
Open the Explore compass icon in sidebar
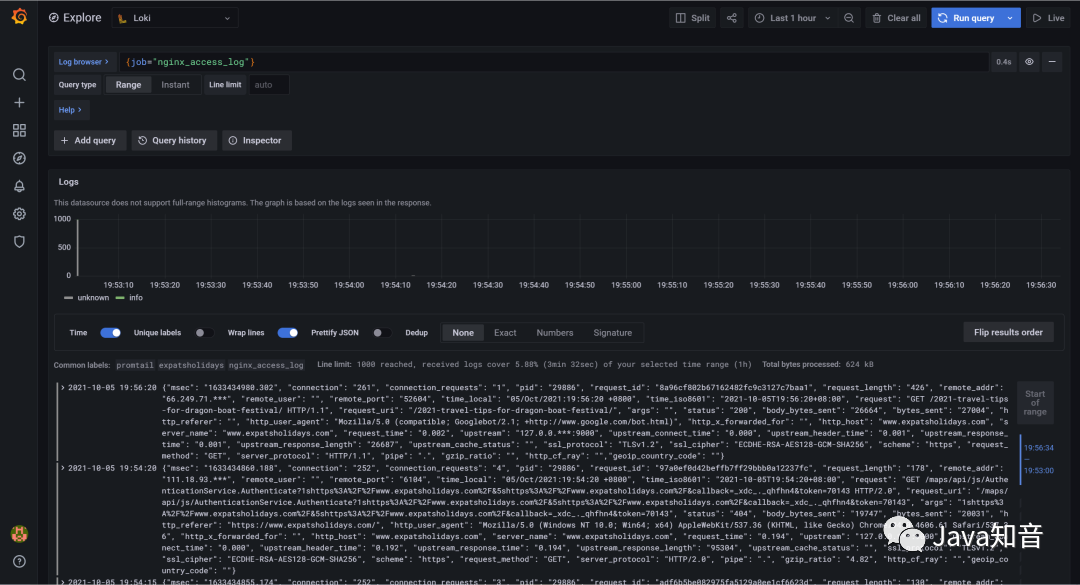[19, 158]
